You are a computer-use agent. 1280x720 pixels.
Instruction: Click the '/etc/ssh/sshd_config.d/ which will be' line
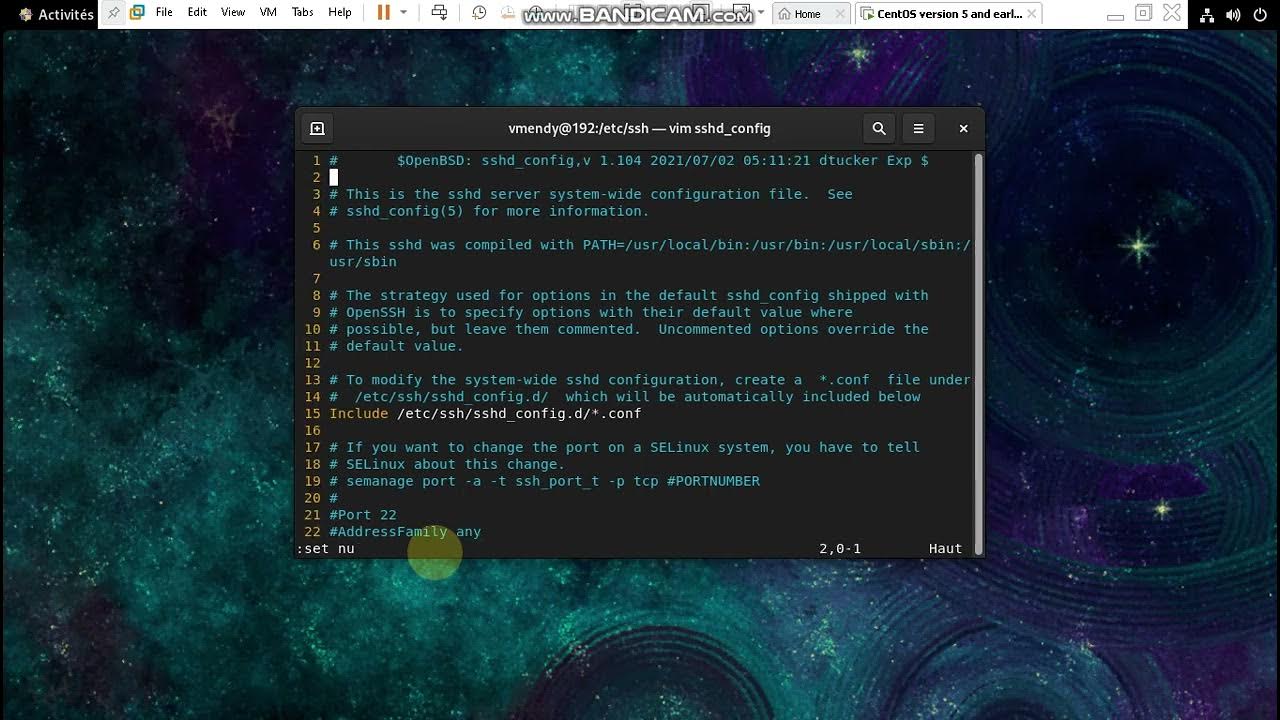625,397
